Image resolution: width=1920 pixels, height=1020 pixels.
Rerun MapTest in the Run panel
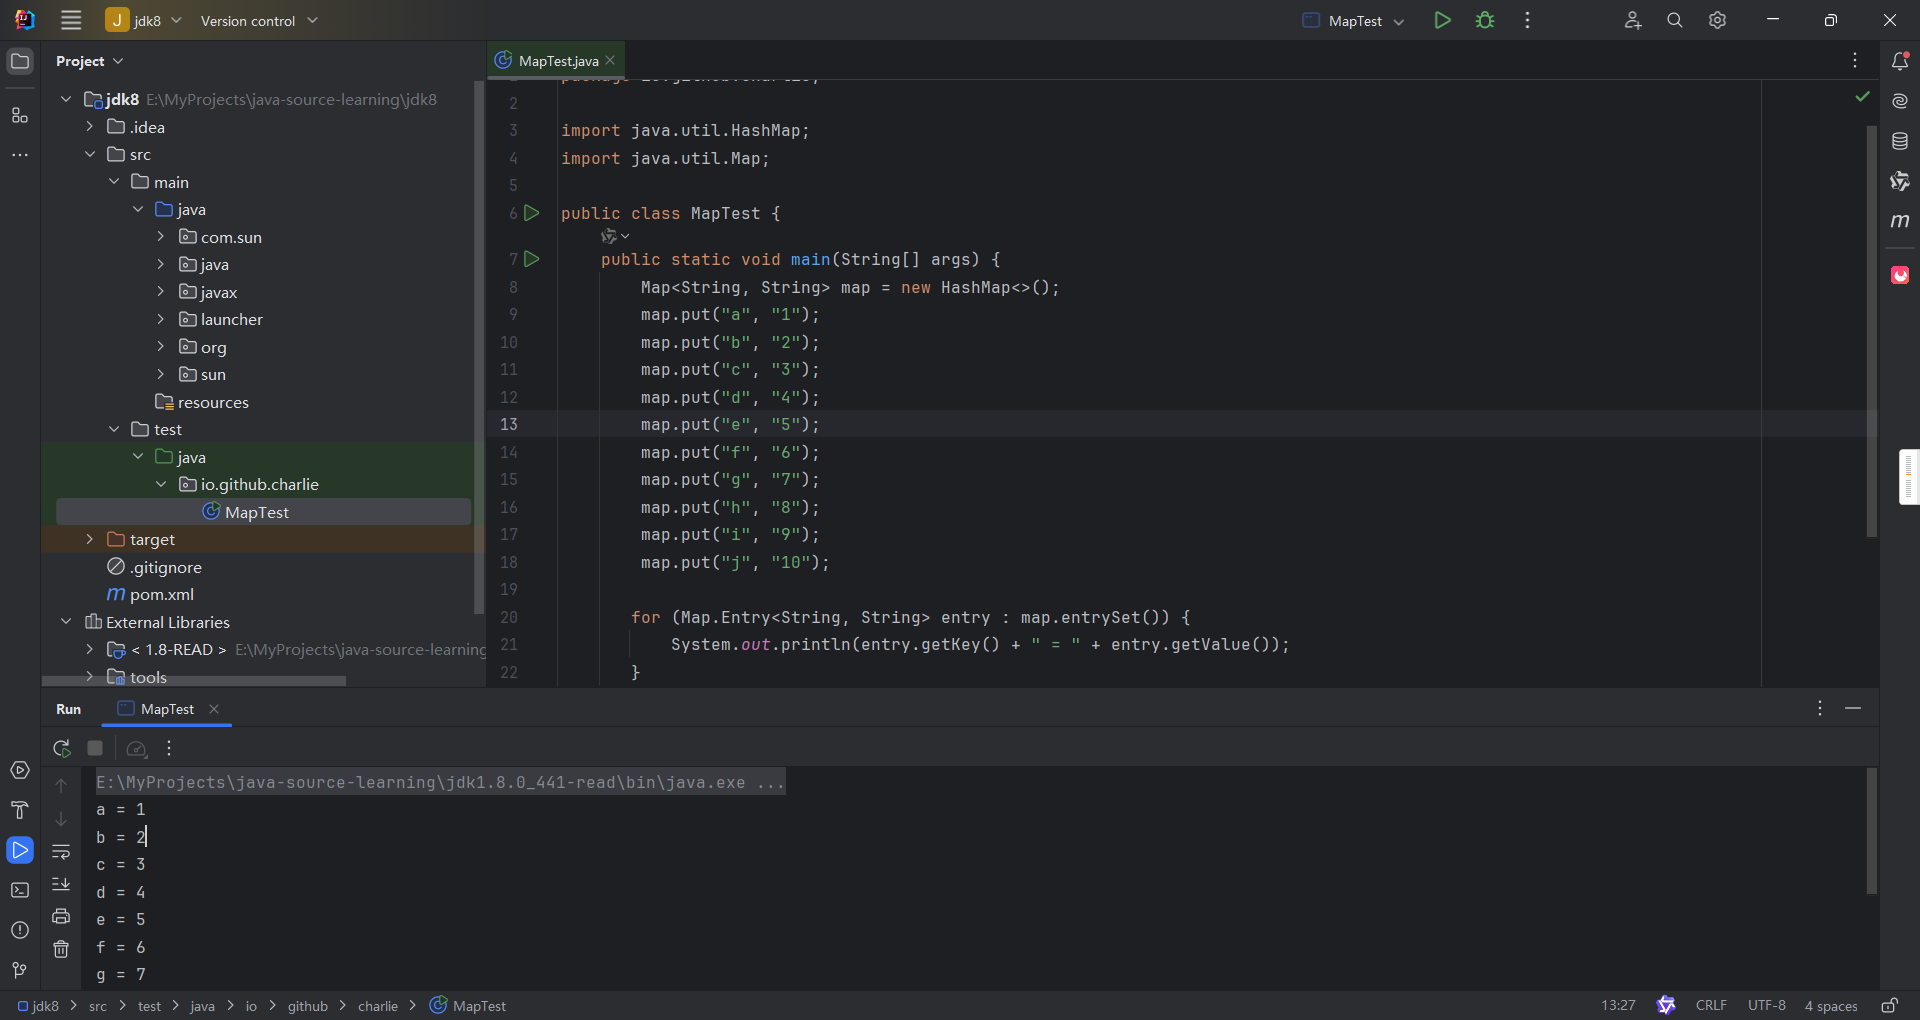pyautogui.click(x=62, y=748)
